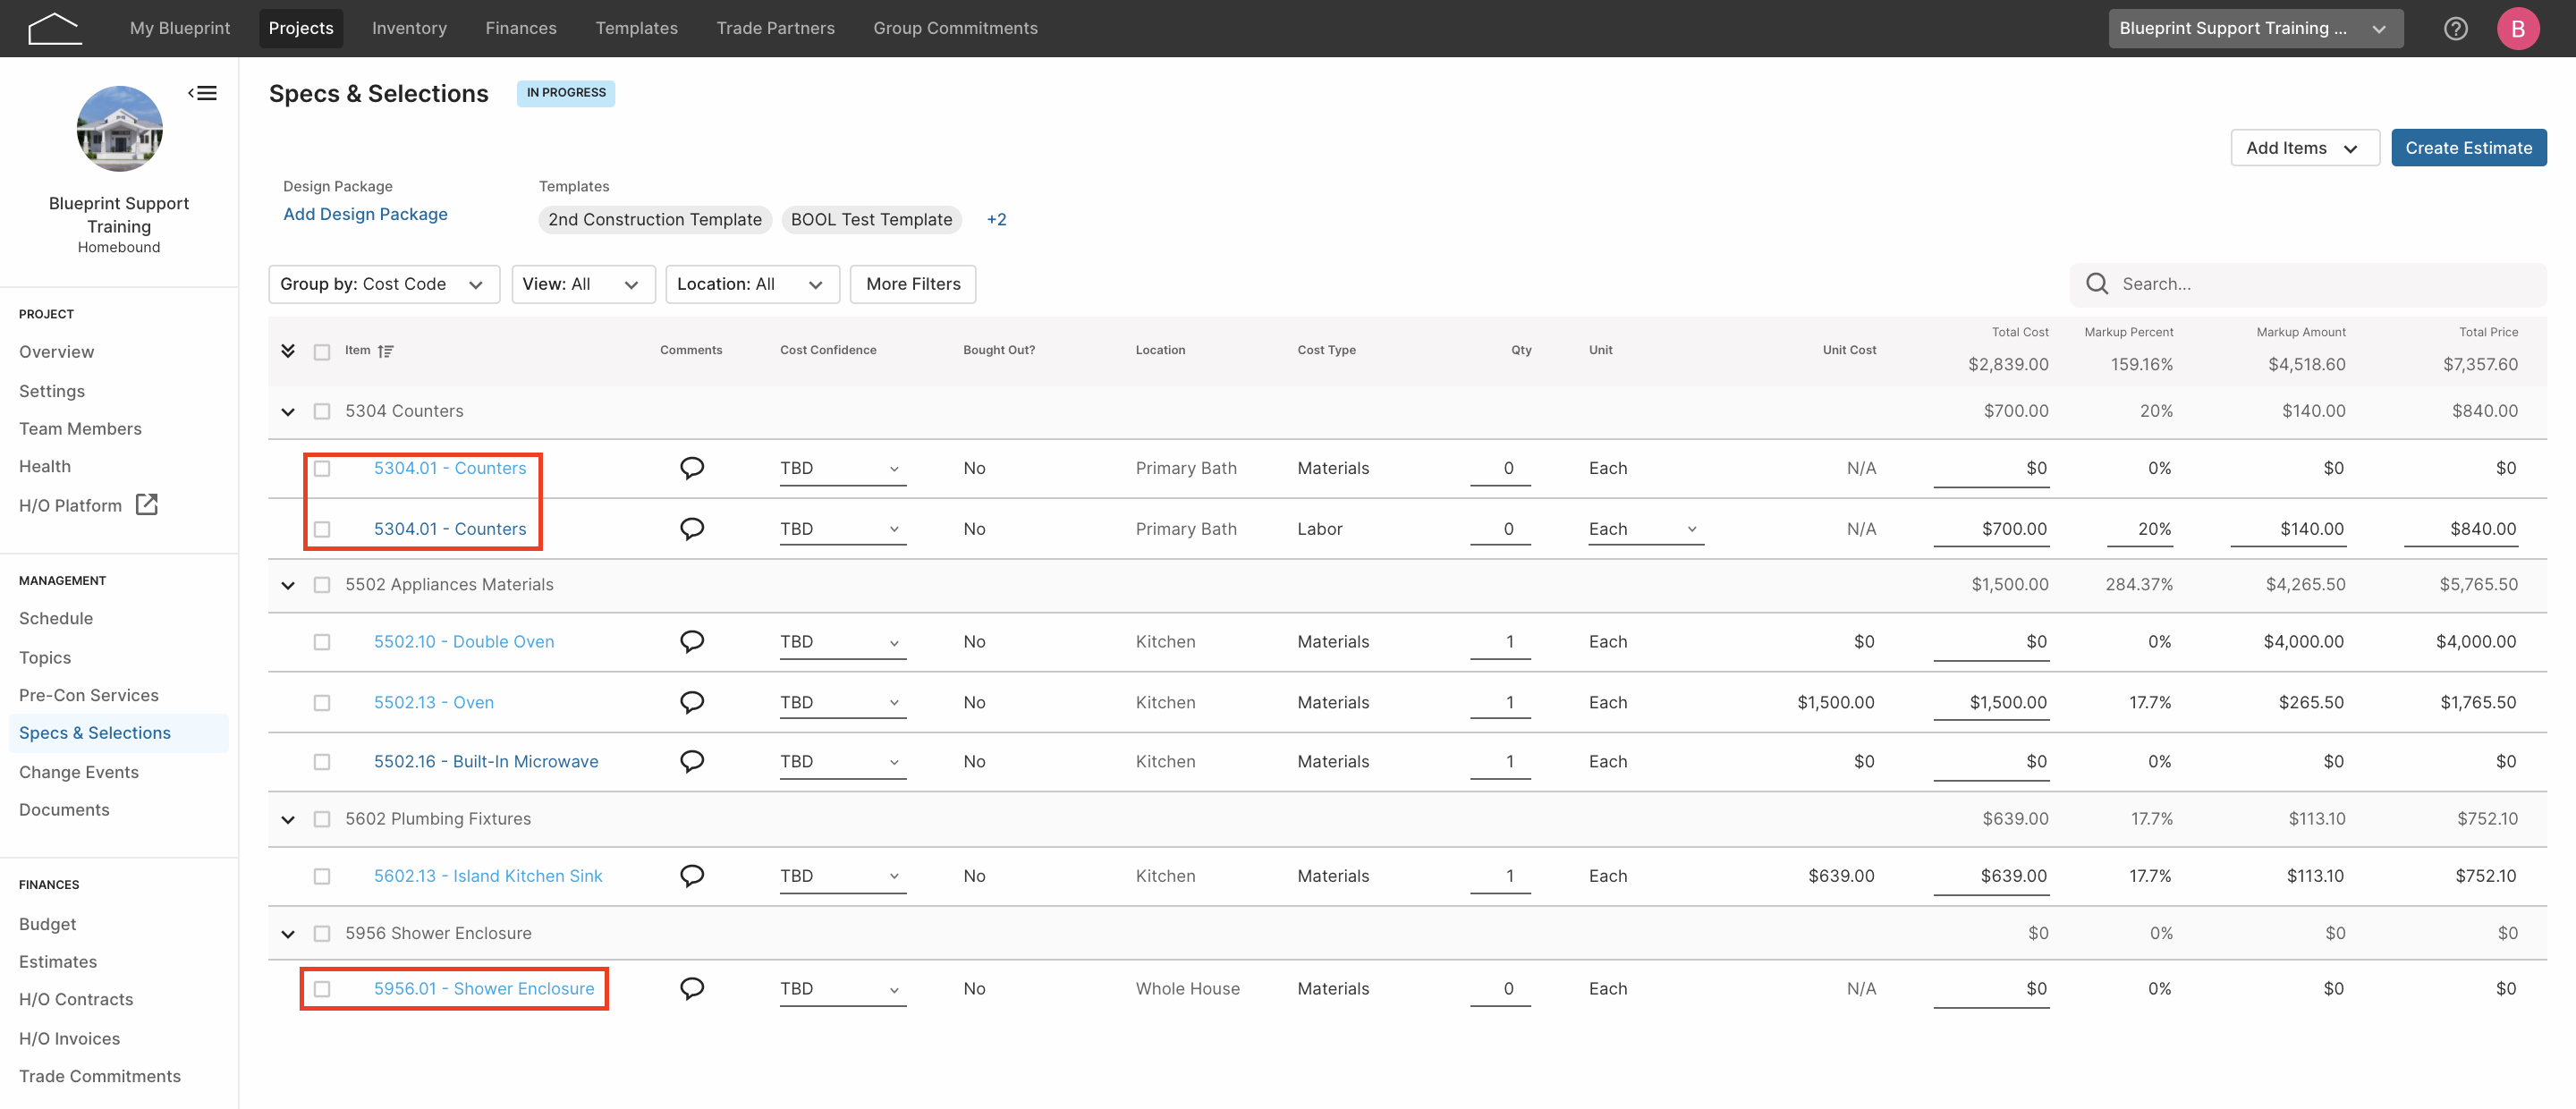Collapse the sidebar with the menu icon
This screenshot has width=2576, height=1109.
(x=203, y=93)
